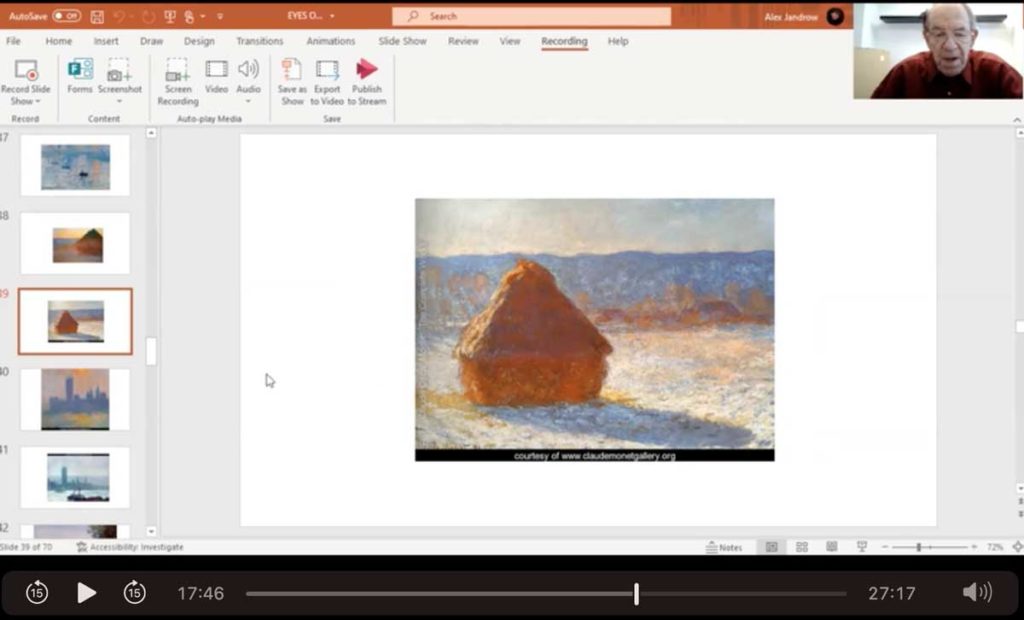Click the volume speaker icon in player
The height and width of the screenshot is (620, 1024).
977,593
